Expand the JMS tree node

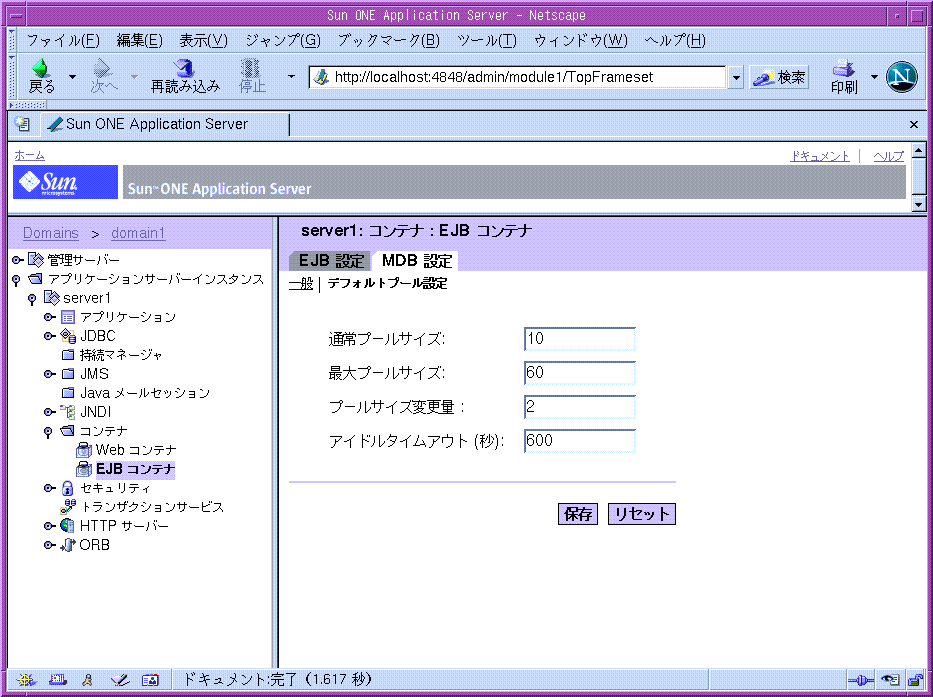click(49, 374)
